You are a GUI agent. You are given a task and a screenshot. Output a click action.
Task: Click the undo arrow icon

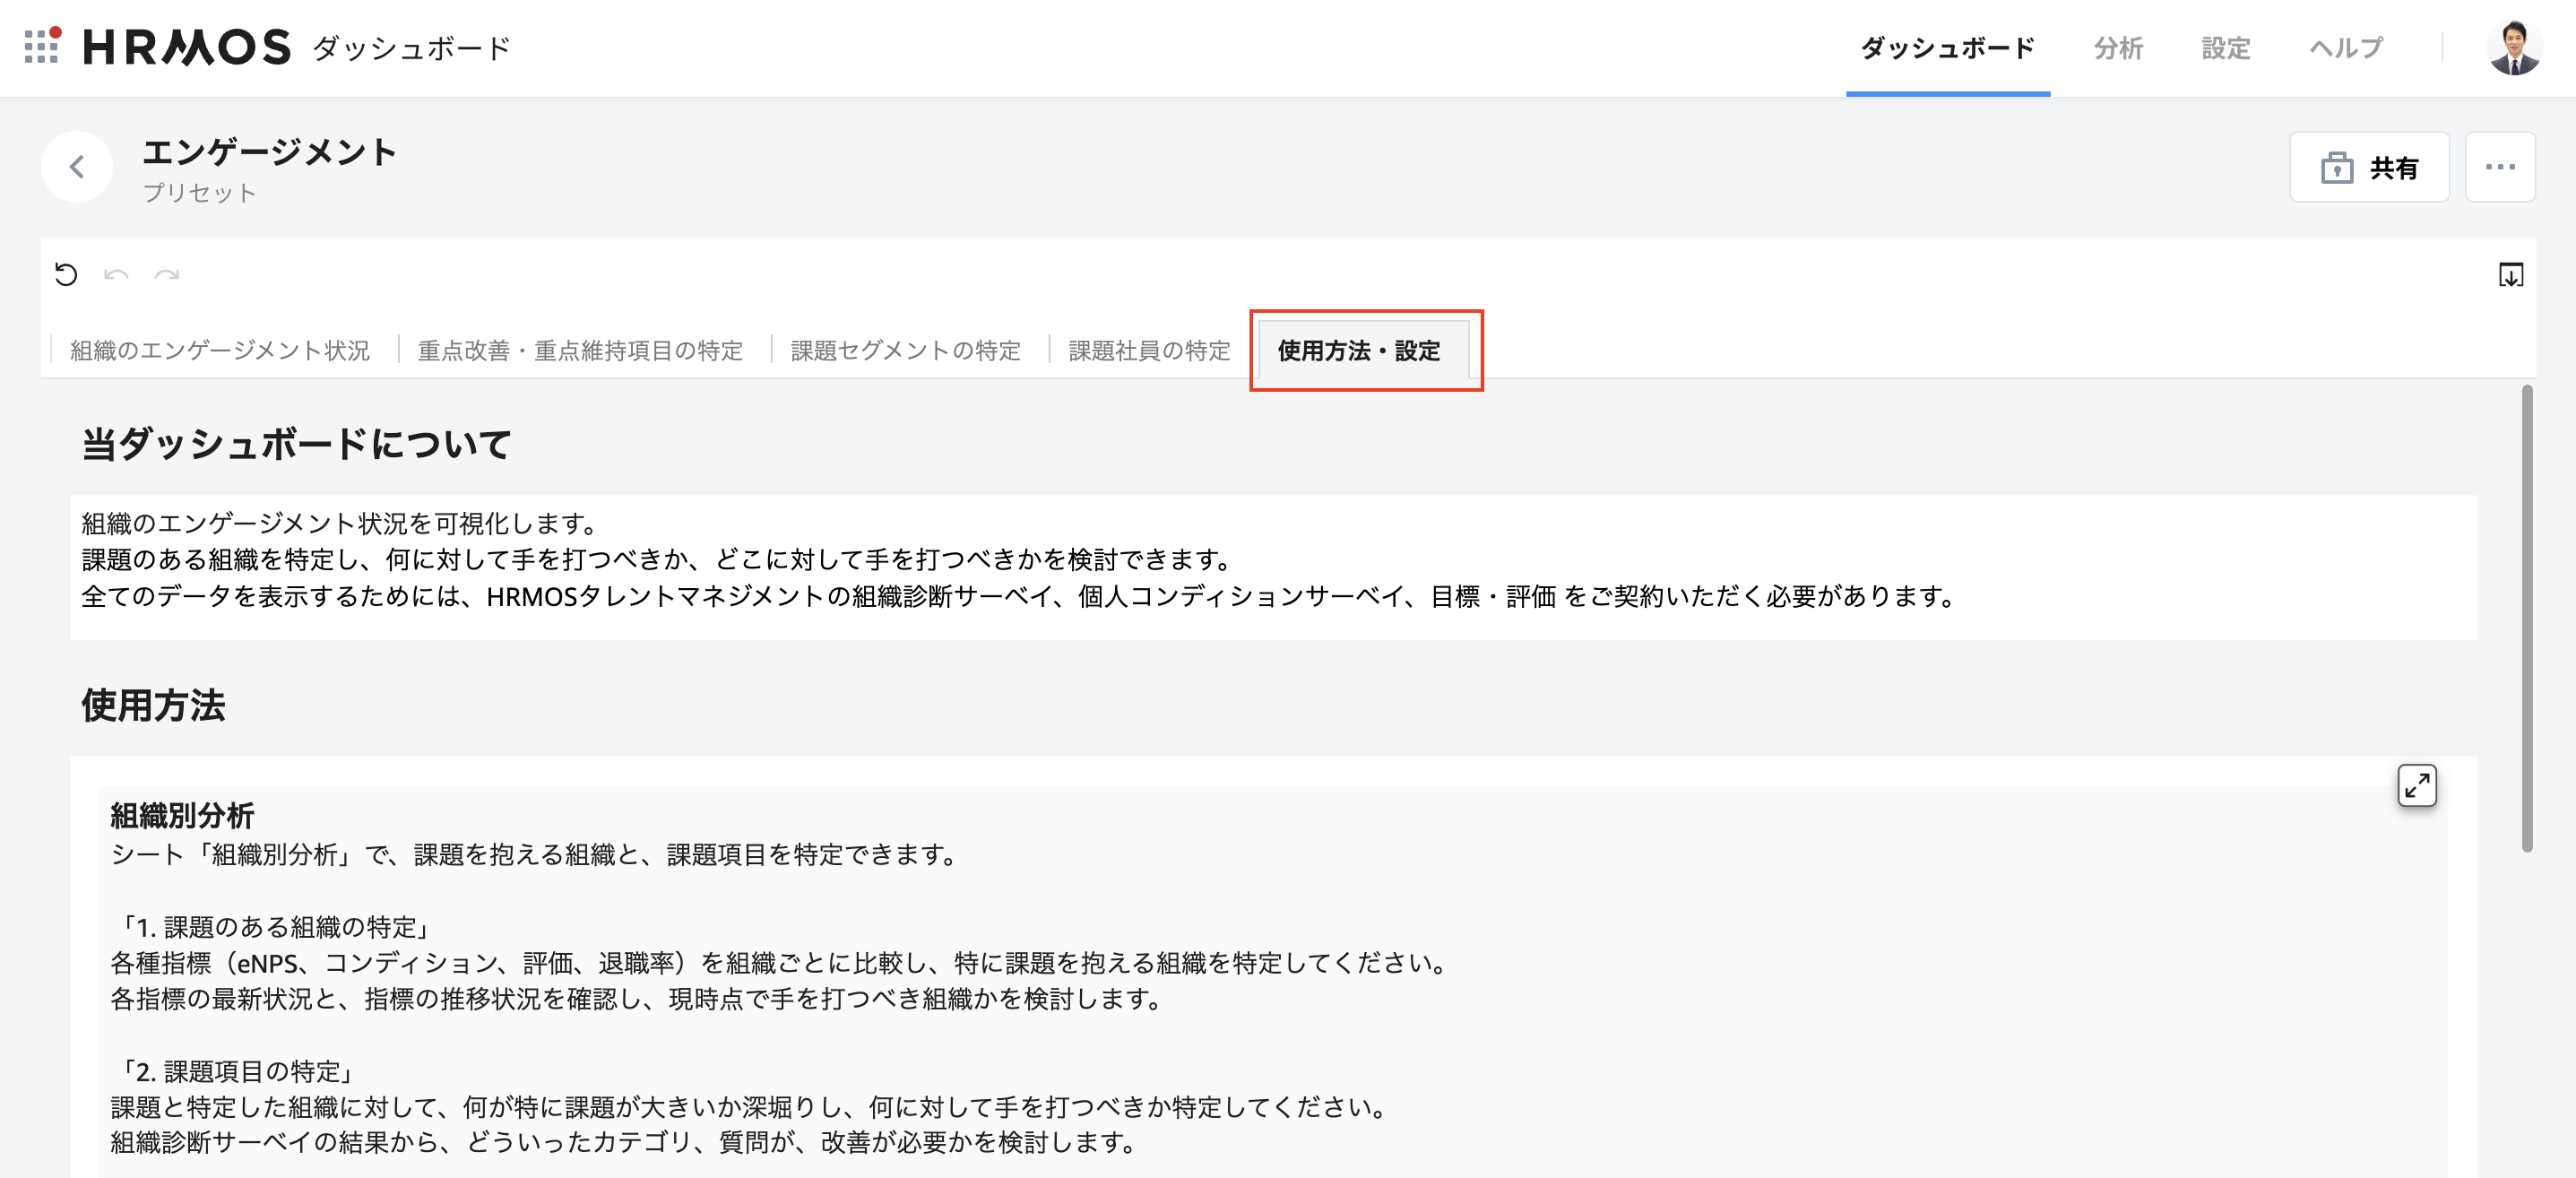pos(116,275)
